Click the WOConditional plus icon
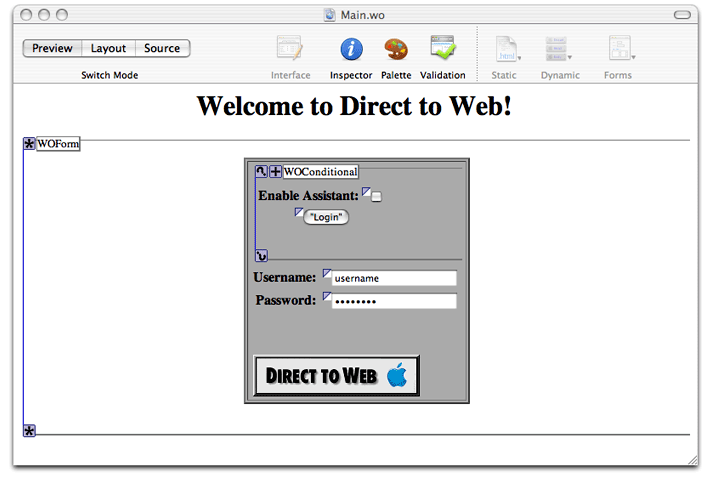This screenshot has width=712, height=480. [x=275, y=172]
